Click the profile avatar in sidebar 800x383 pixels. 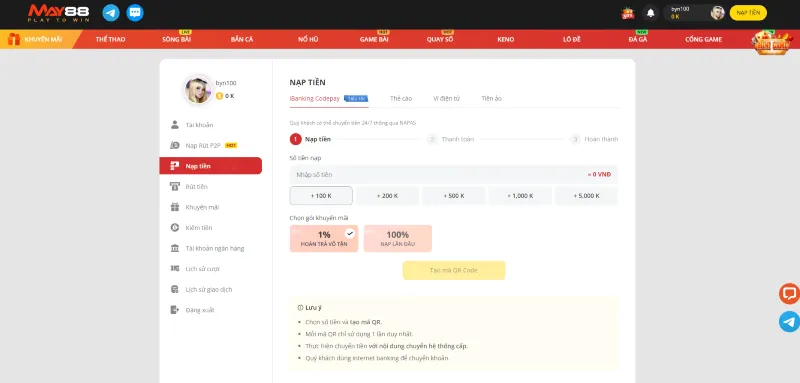point(198,90)
